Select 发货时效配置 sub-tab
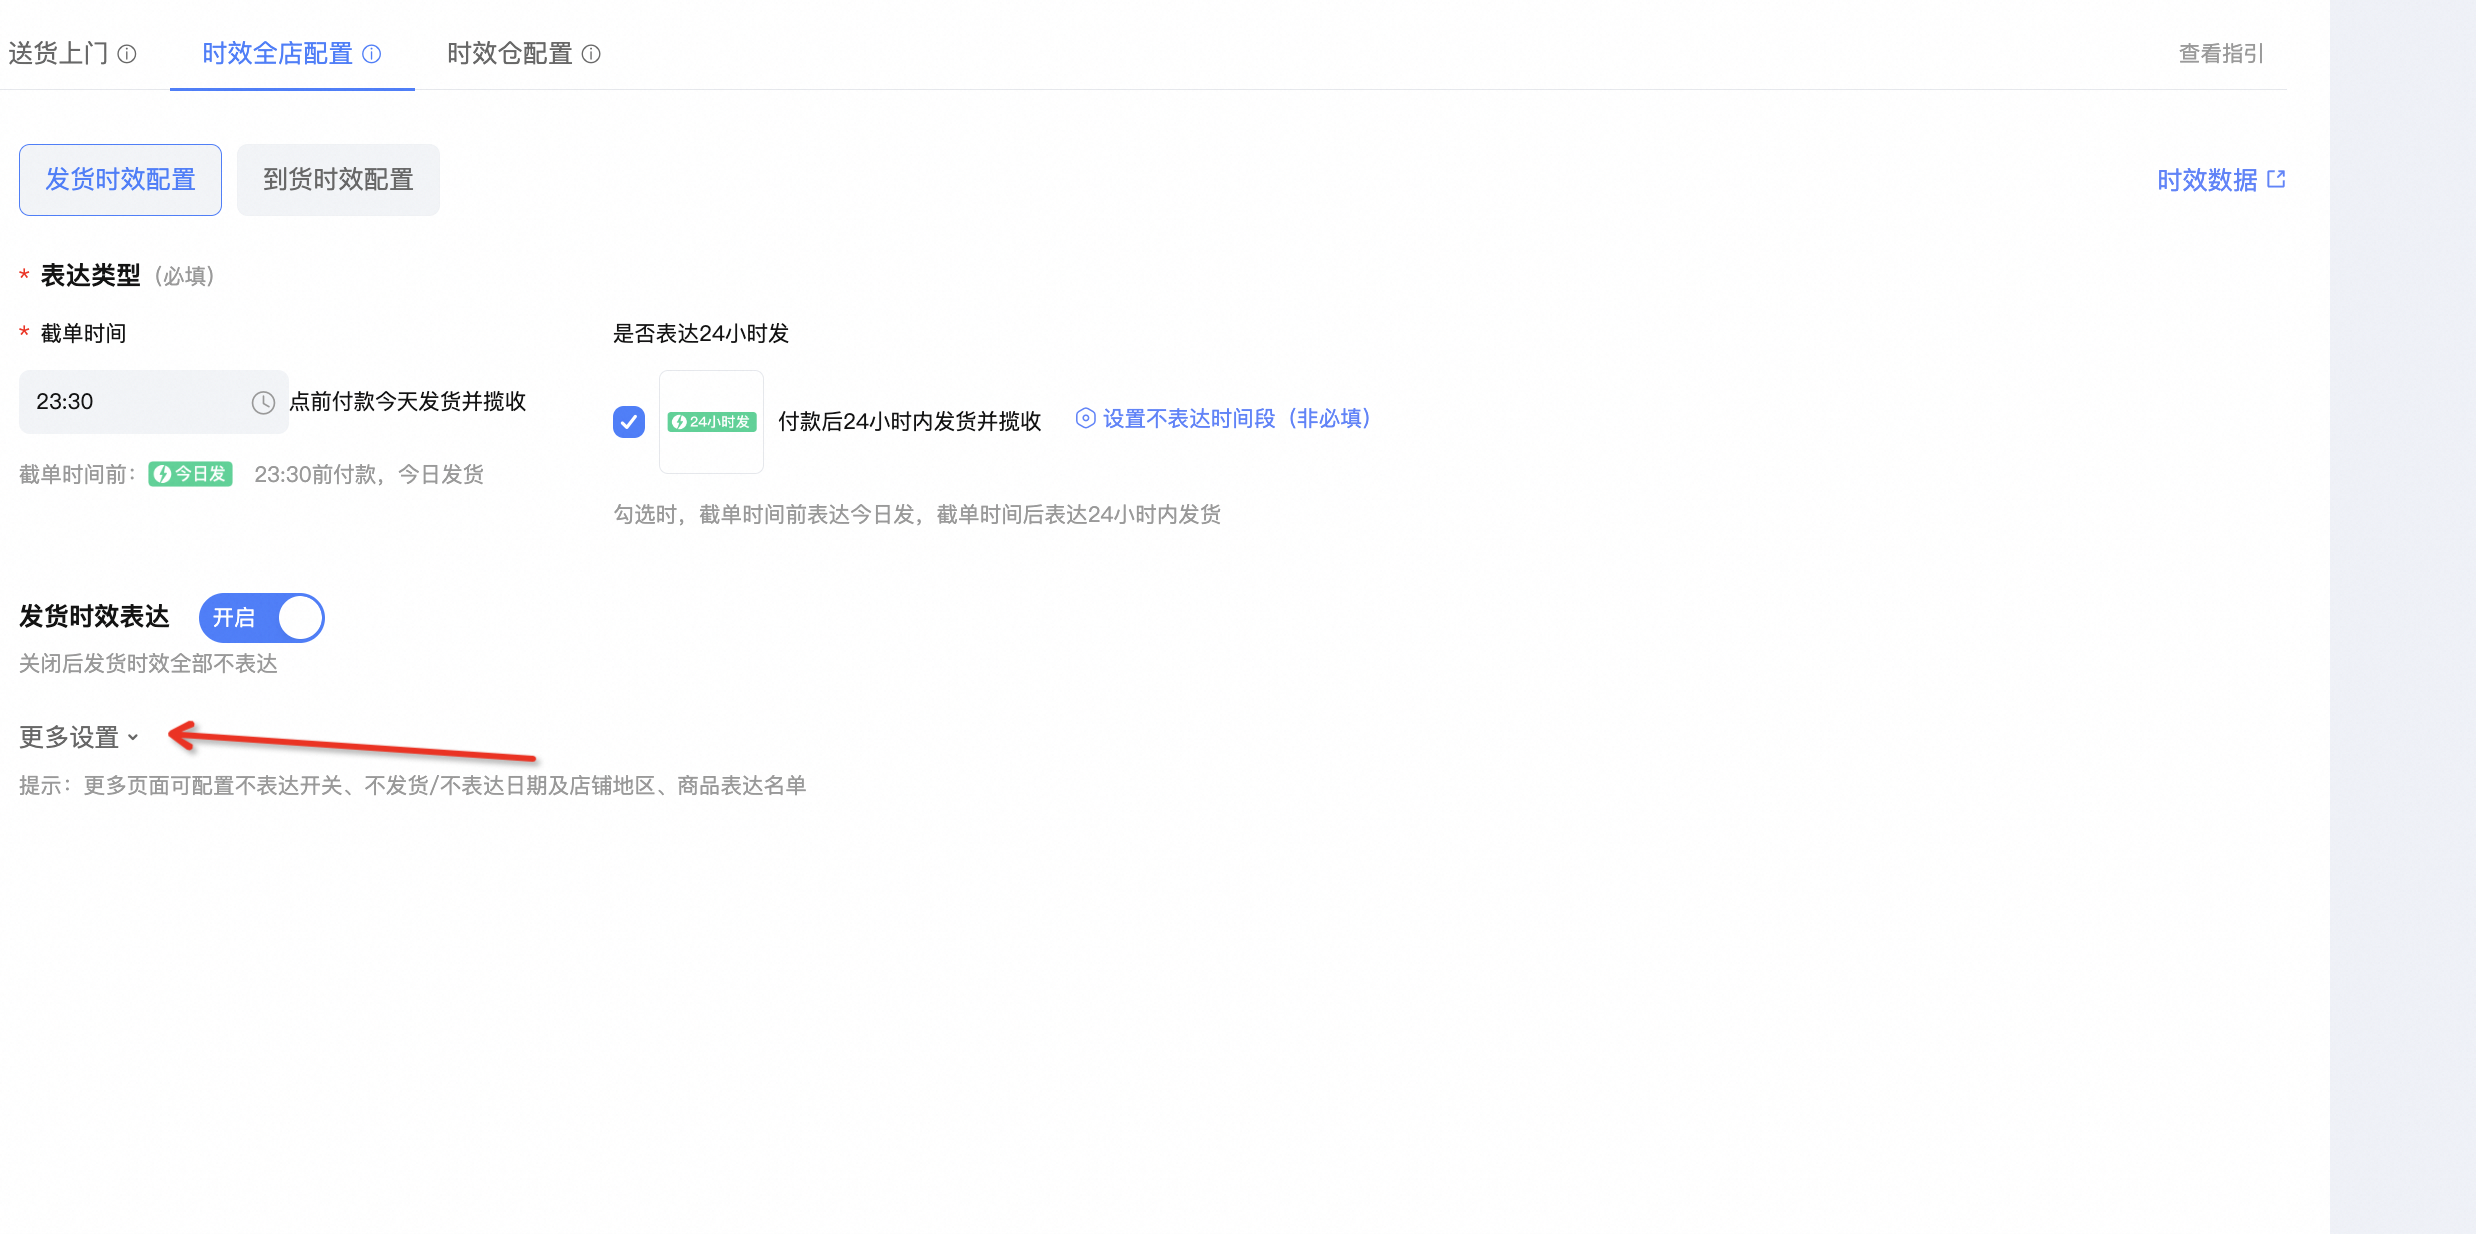Image resolution: width=2476 pixels, height=1234 pixels. [120, 180]
